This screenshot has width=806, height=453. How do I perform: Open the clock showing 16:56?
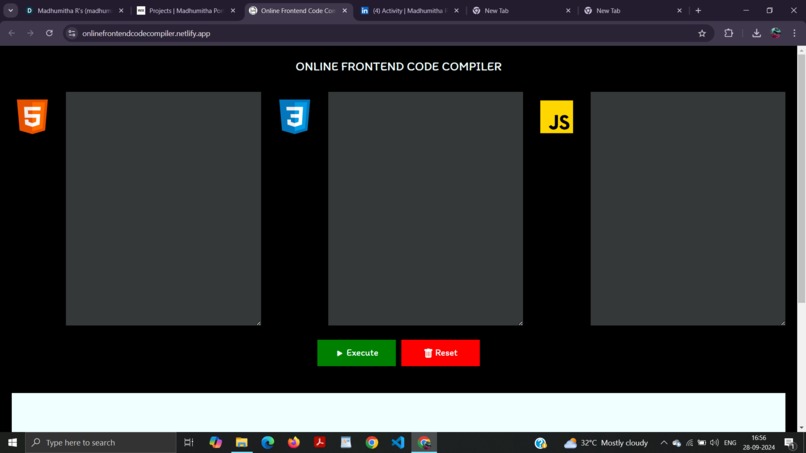tap(759, 442)
